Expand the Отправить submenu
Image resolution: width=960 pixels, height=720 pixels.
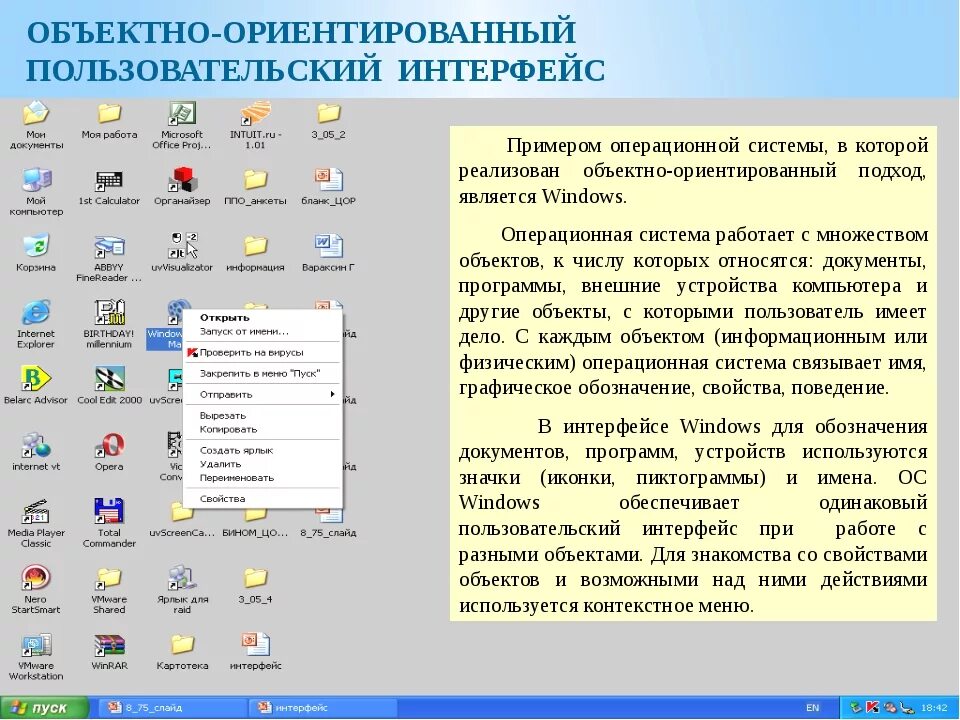(262, 394)
